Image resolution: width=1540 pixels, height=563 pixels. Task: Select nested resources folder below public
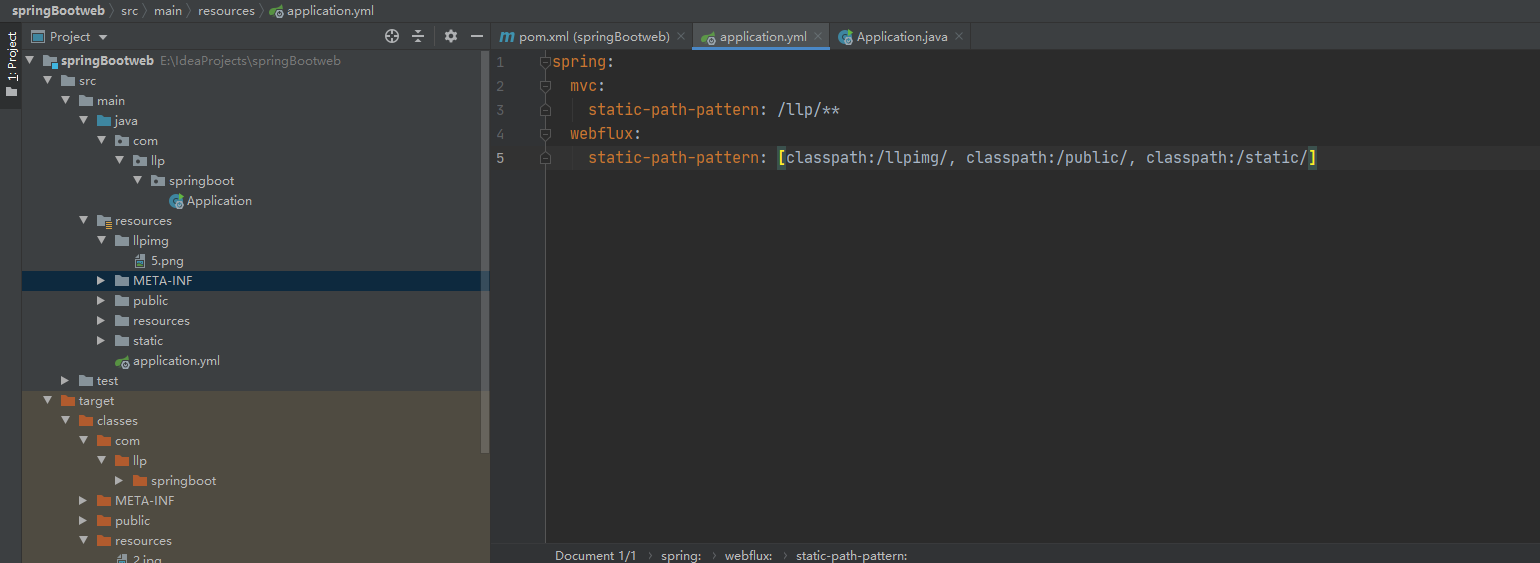[161, 321]
